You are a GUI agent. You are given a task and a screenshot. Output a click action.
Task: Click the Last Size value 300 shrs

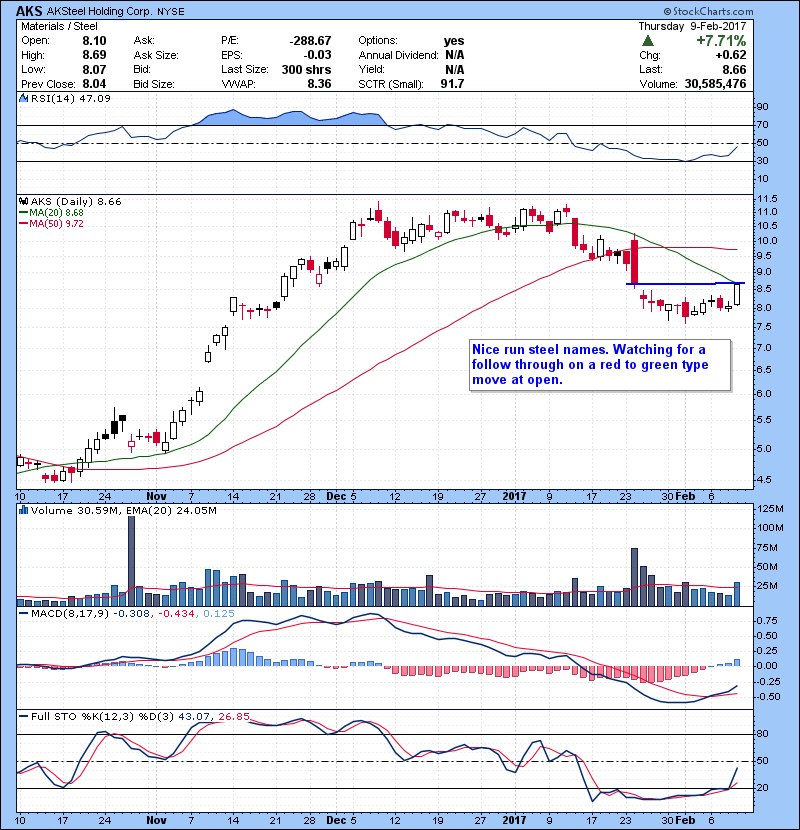(x=306, y=69)
